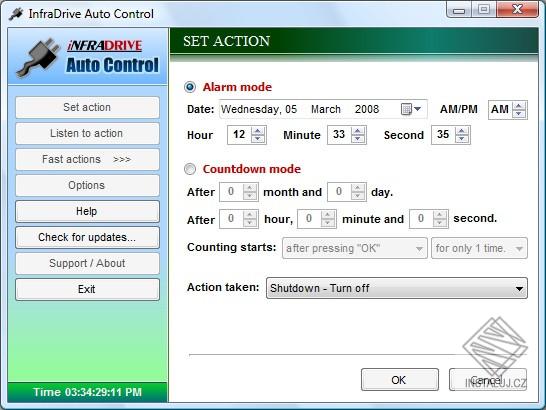This screenshot has width=546, height=410.
Task: Click the Set action sidebar button
Action: (x=87, y=107)
